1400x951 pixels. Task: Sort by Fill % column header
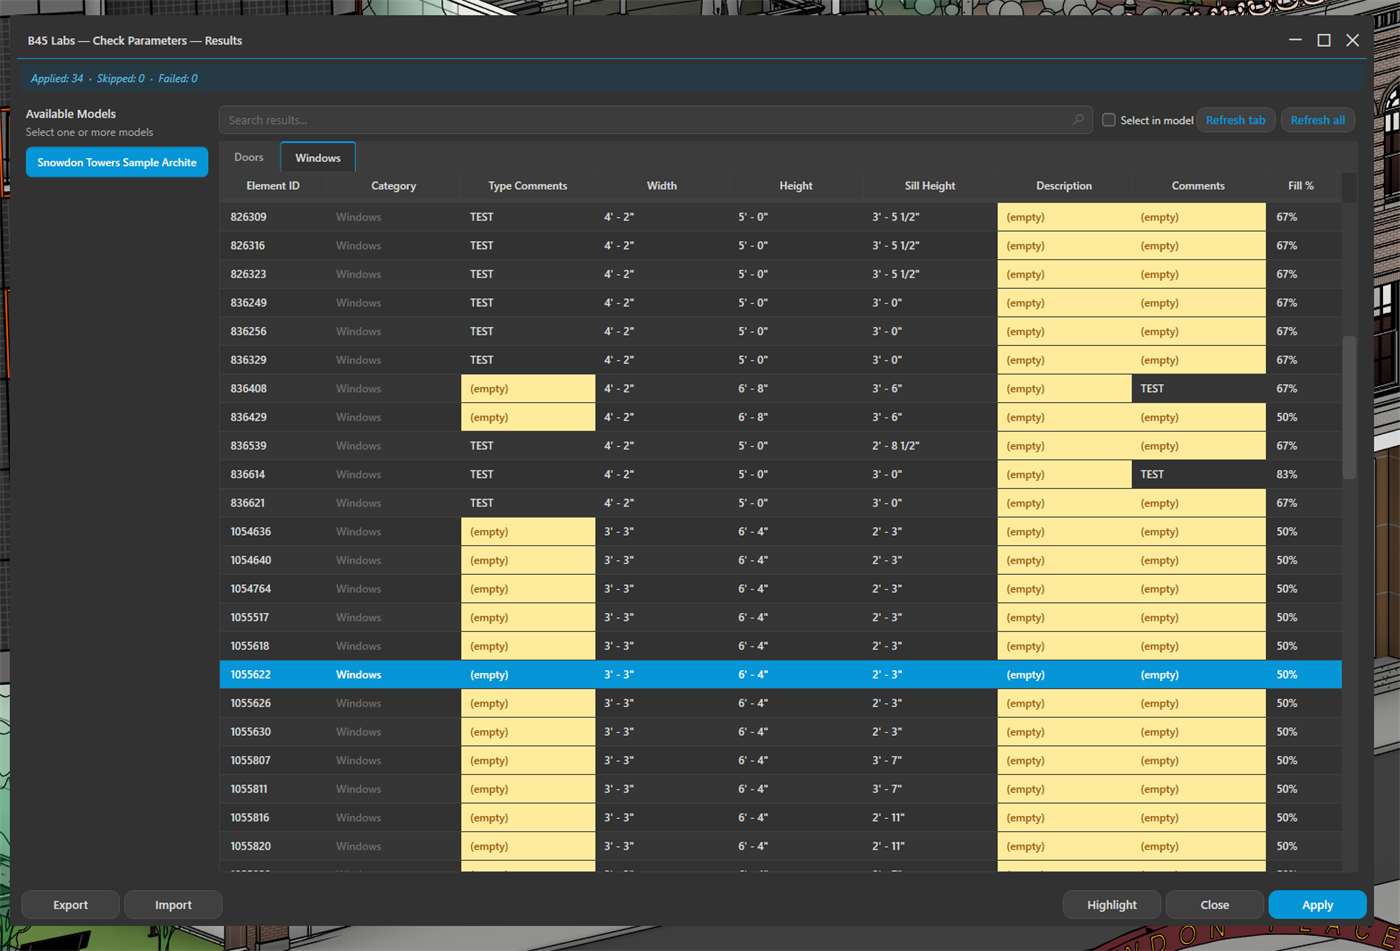(1301, 186)
